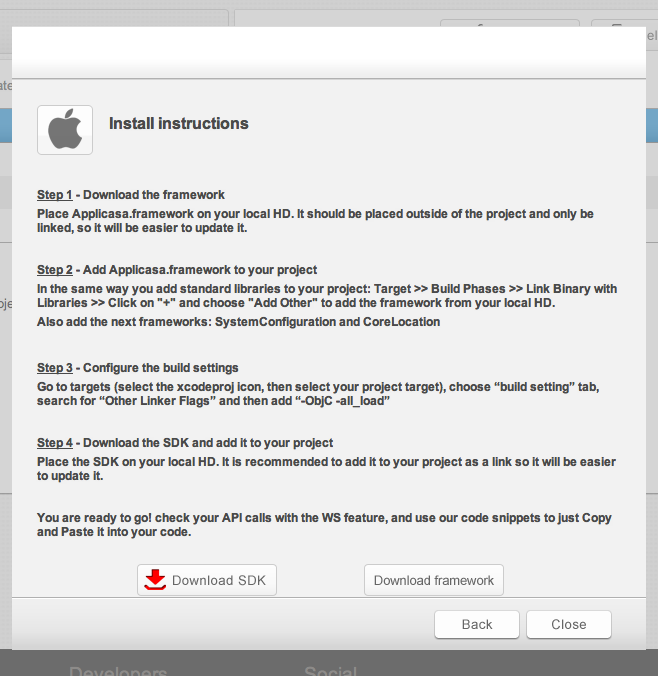The width and height of the screenshot is (658, 676).
Task: Click the underlined Step 2 label
Action: (x=55, y=270)
